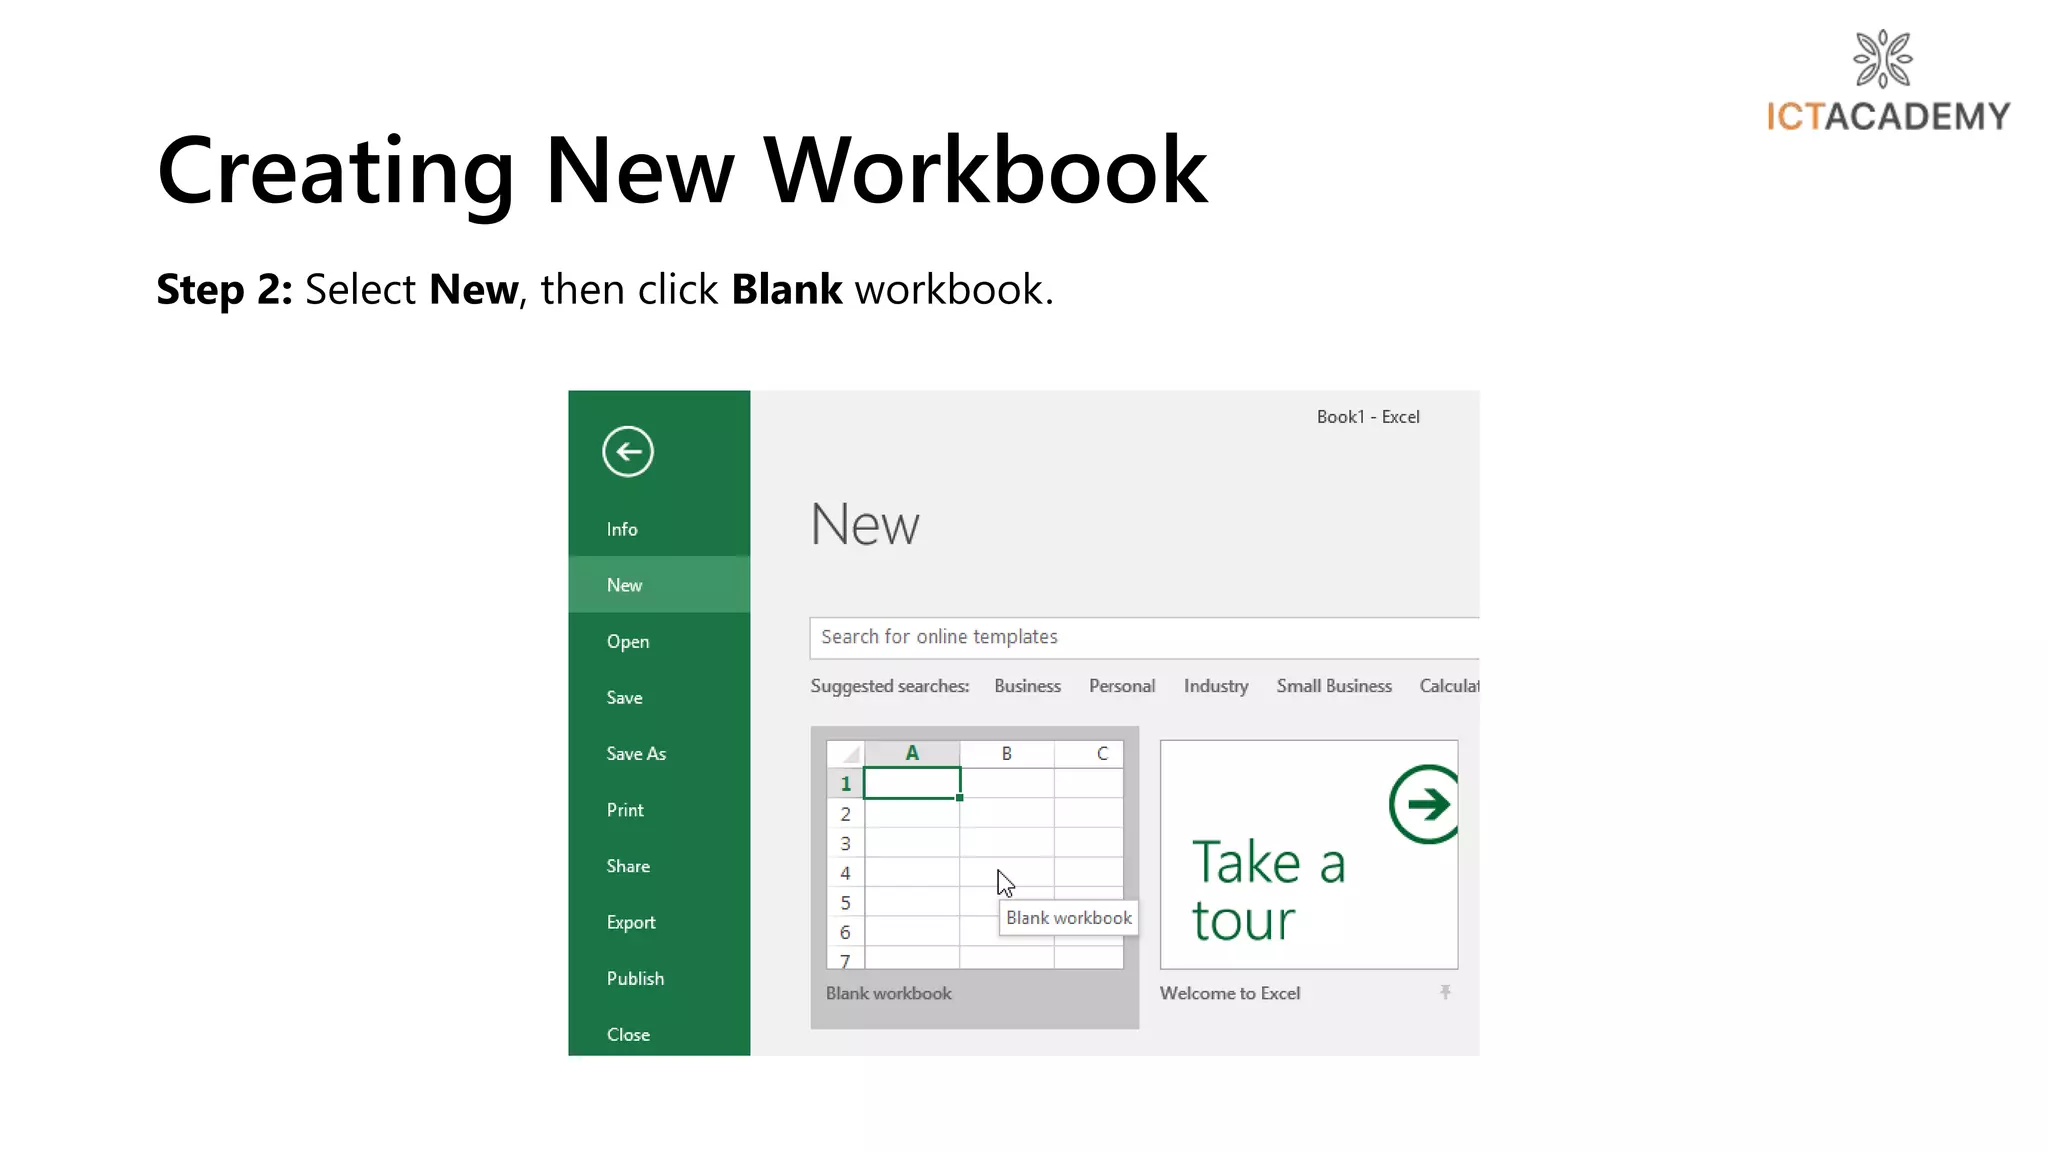This screenshot has height=1152, width=2048.
Task: Click Small Business suggested search
Action: 1333,686
